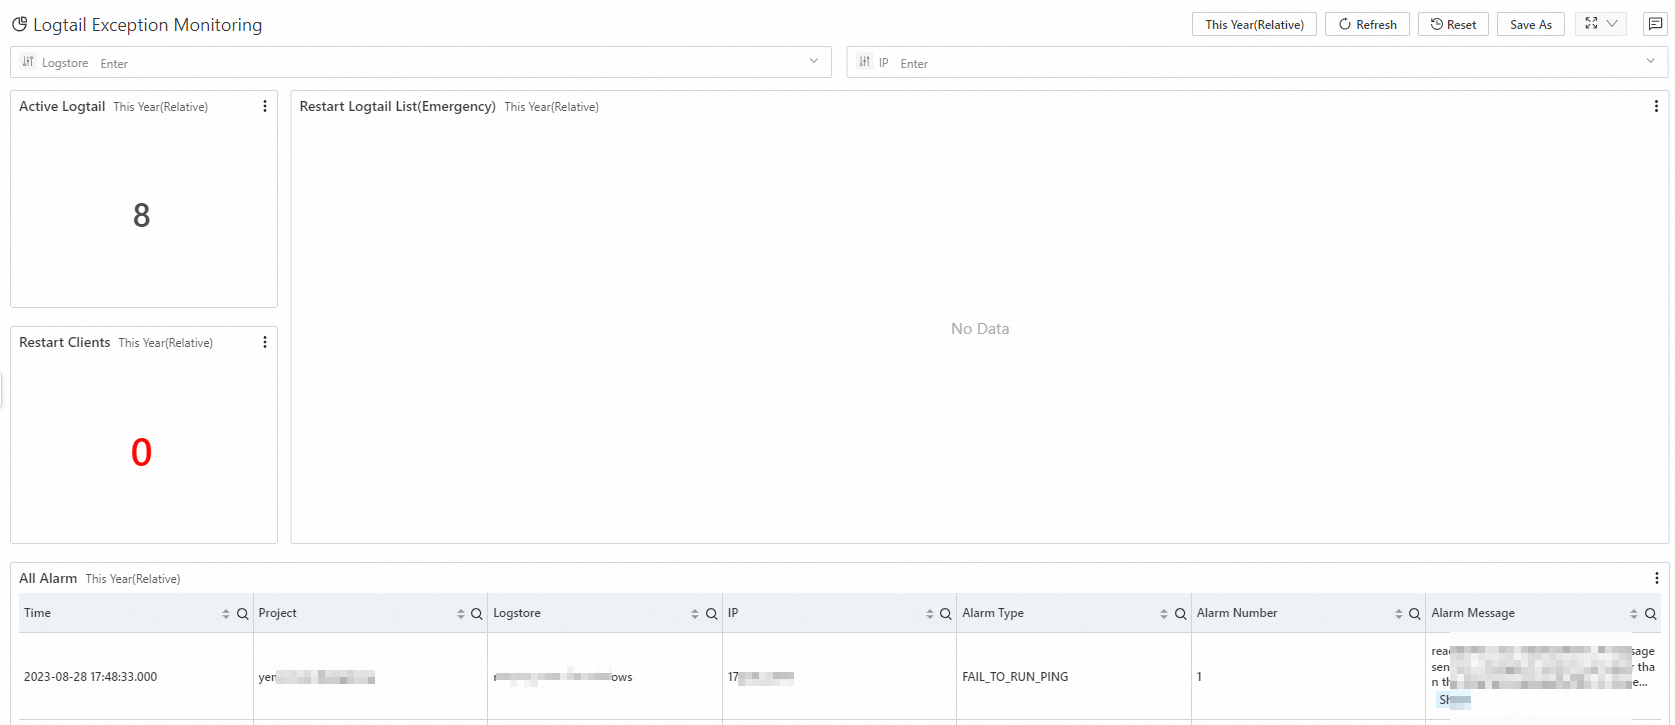The image size is (1675, 725).
Task: Expand the IP filter dropdown arrow
Action: pos(1650,61)
